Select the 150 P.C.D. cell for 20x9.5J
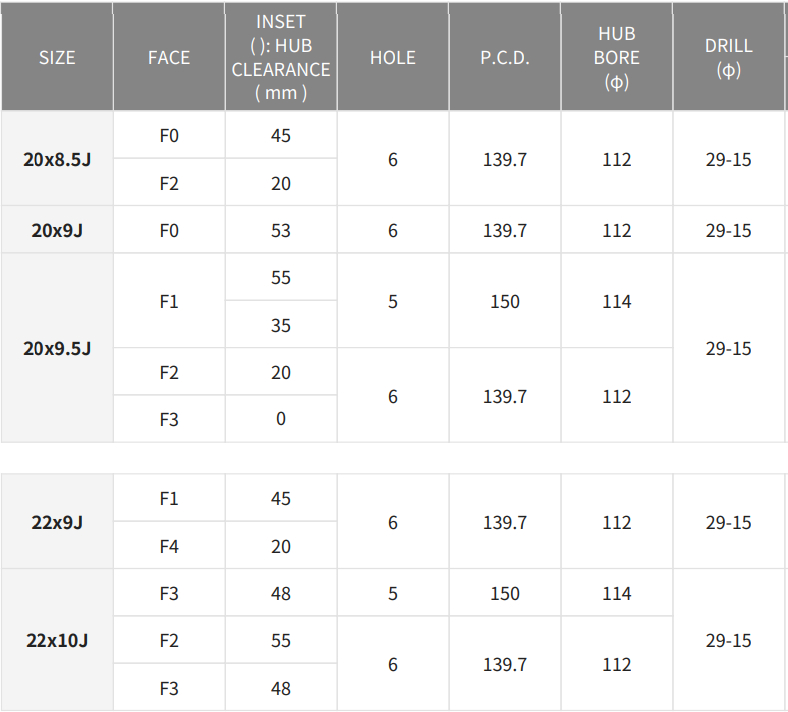 (x=505, y=301)
